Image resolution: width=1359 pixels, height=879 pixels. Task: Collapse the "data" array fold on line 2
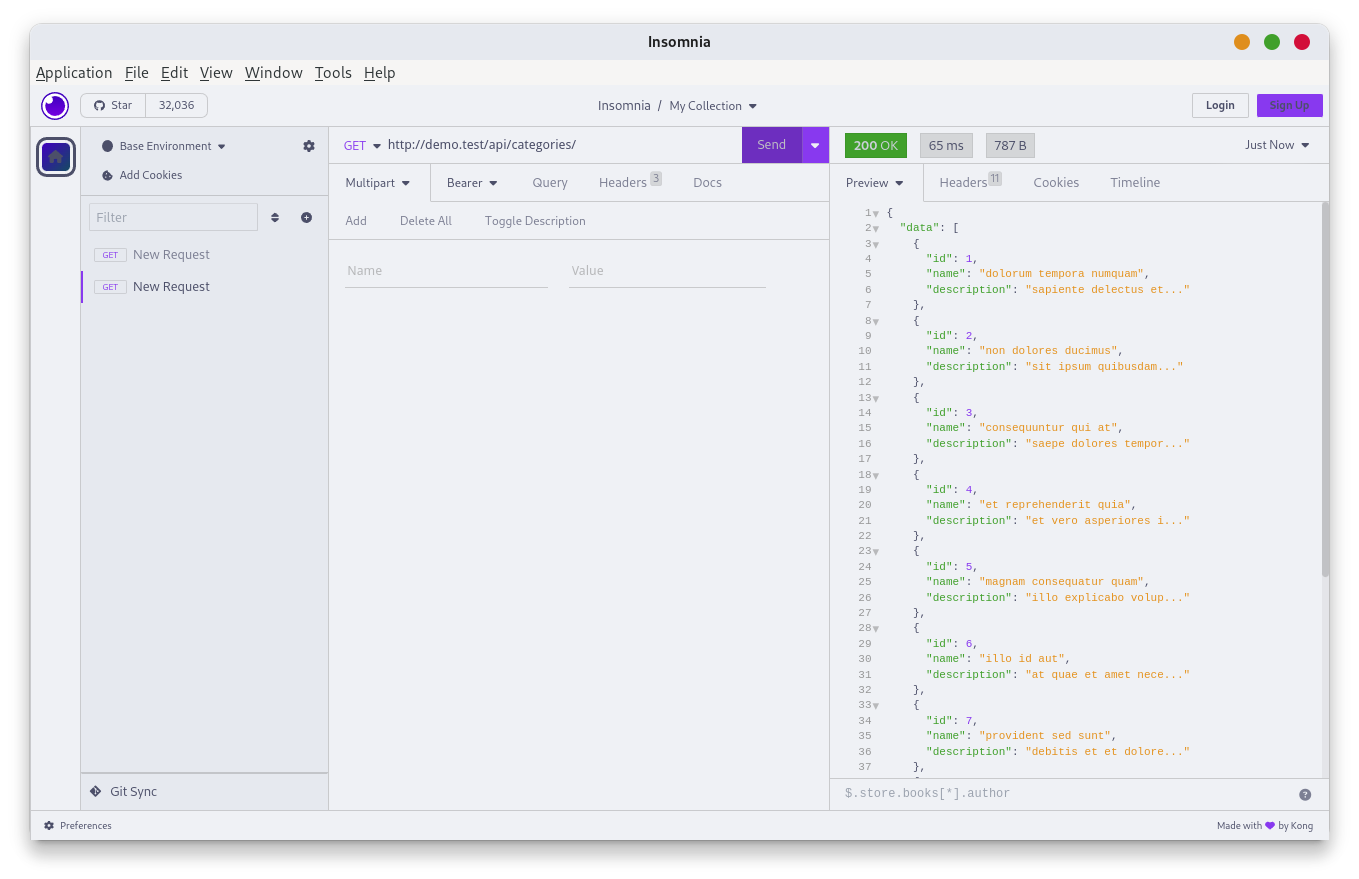[876, 229]
